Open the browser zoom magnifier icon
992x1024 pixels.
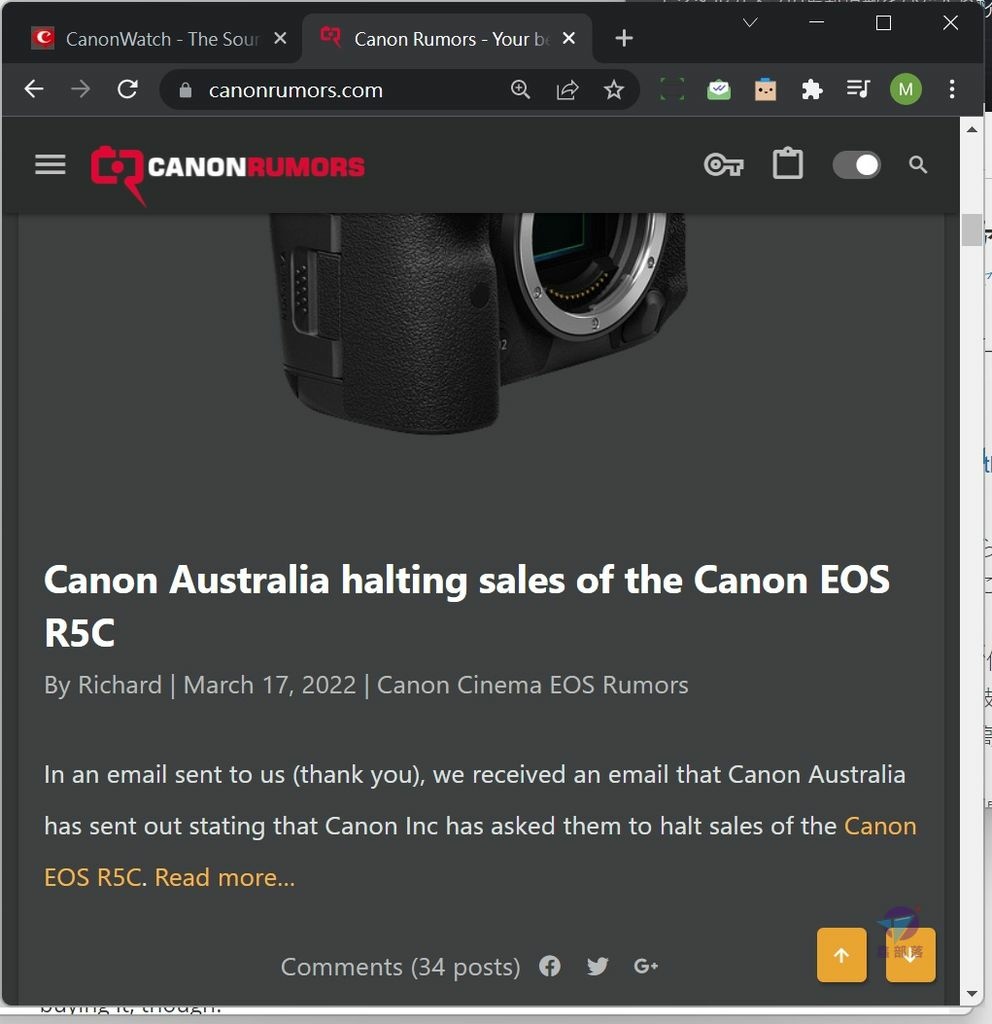[x=520, y=89]
